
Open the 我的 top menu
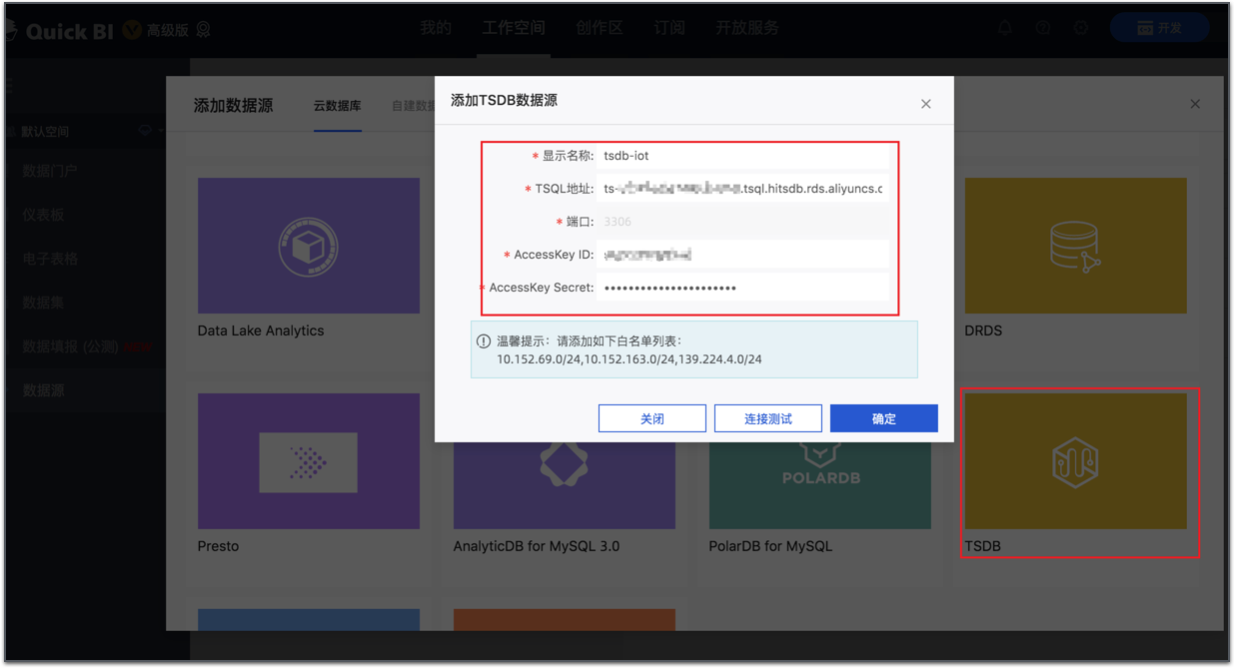coord(436,28)
